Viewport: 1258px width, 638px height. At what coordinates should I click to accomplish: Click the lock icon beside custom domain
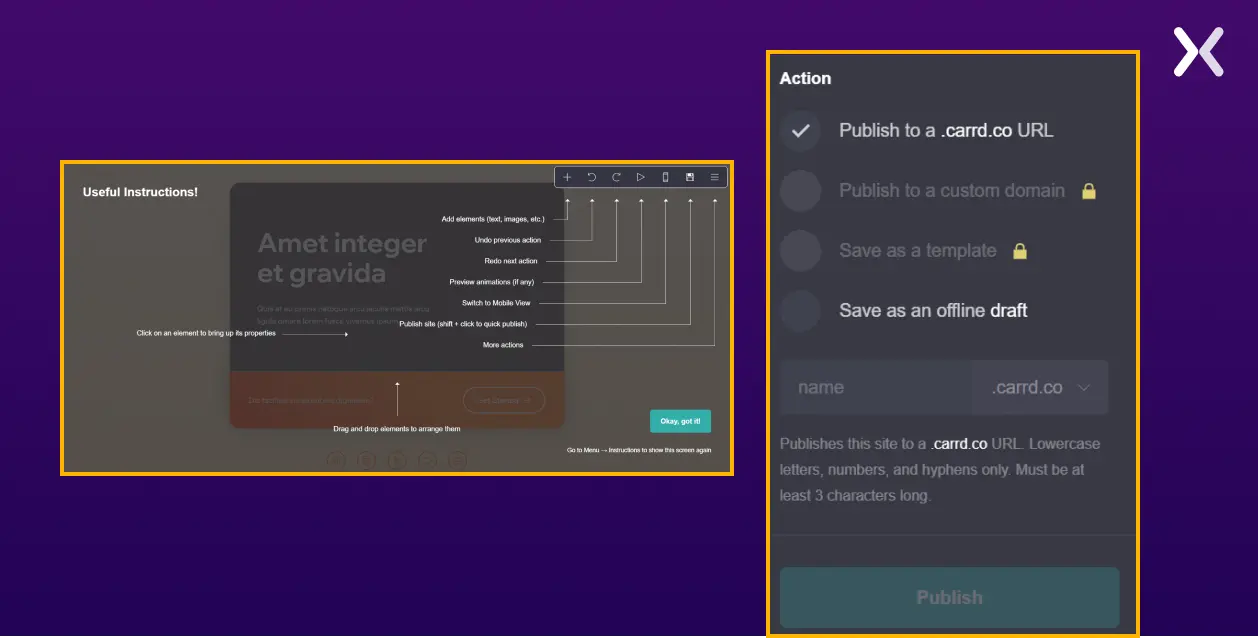(x=1089, y=191)
